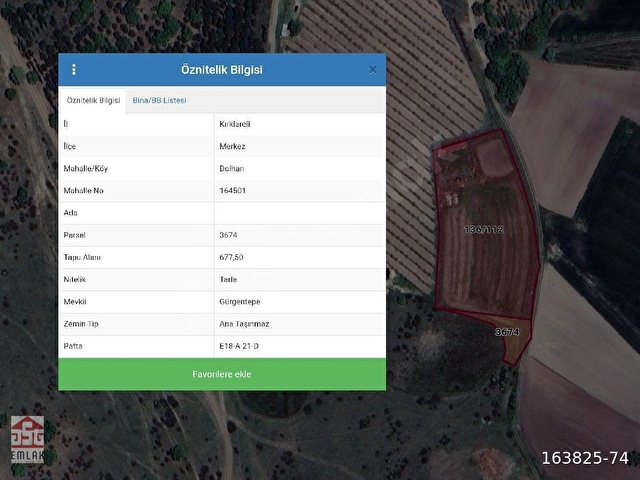Screen dimensions: 640x480
Task: Click the Mahalle No row label
Action: click(83, 191)
